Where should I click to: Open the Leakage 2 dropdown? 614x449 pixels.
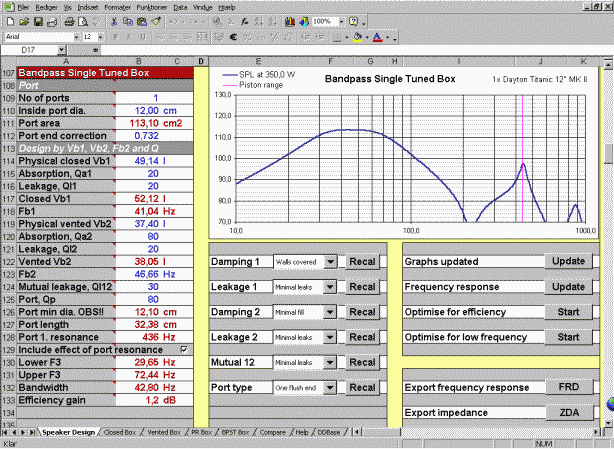(330, 337)
